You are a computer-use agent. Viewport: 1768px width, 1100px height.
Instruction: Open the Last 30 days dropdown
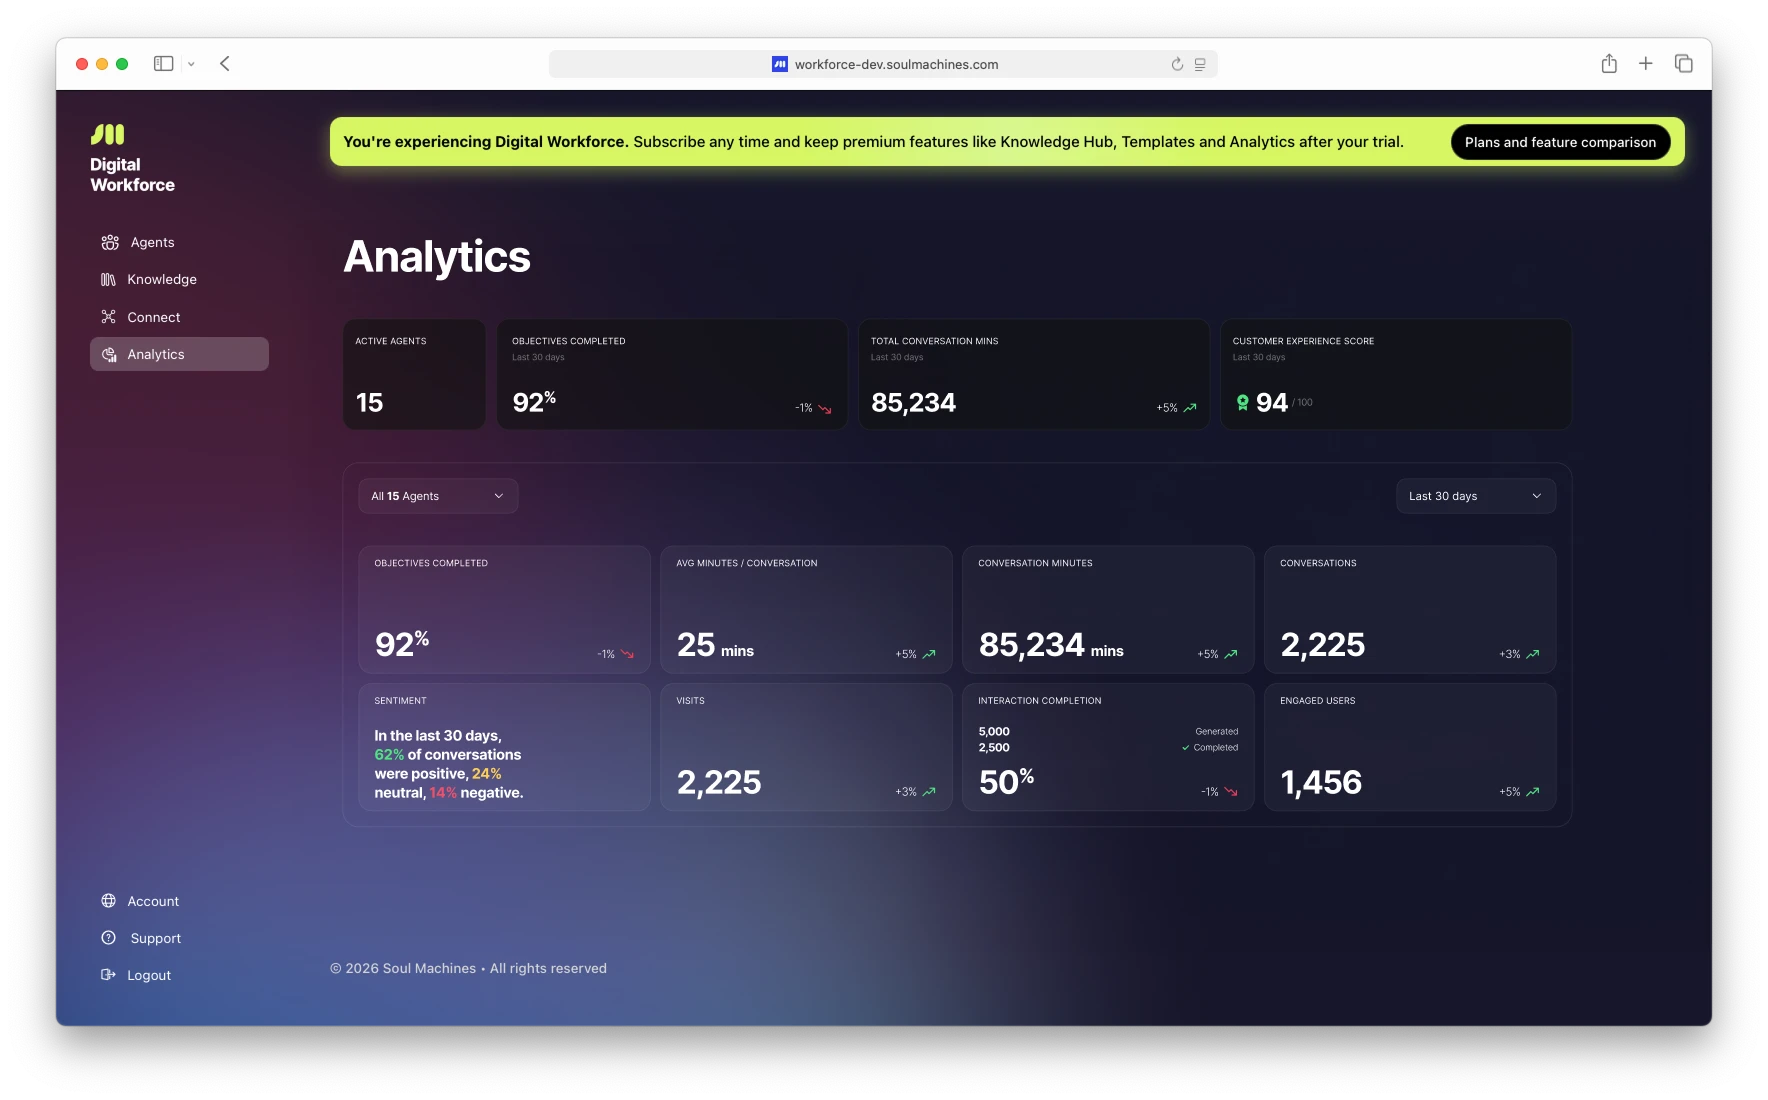coord(1476,496)
